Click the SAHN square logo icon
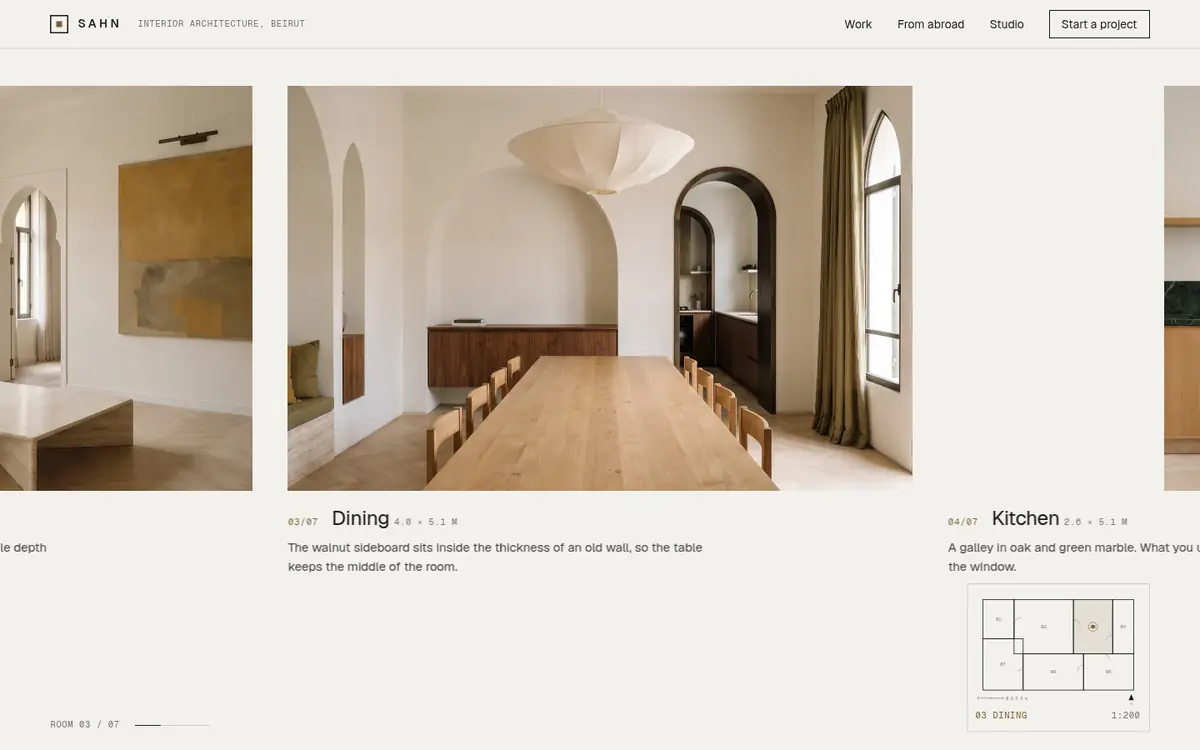 tap(59, 24)
